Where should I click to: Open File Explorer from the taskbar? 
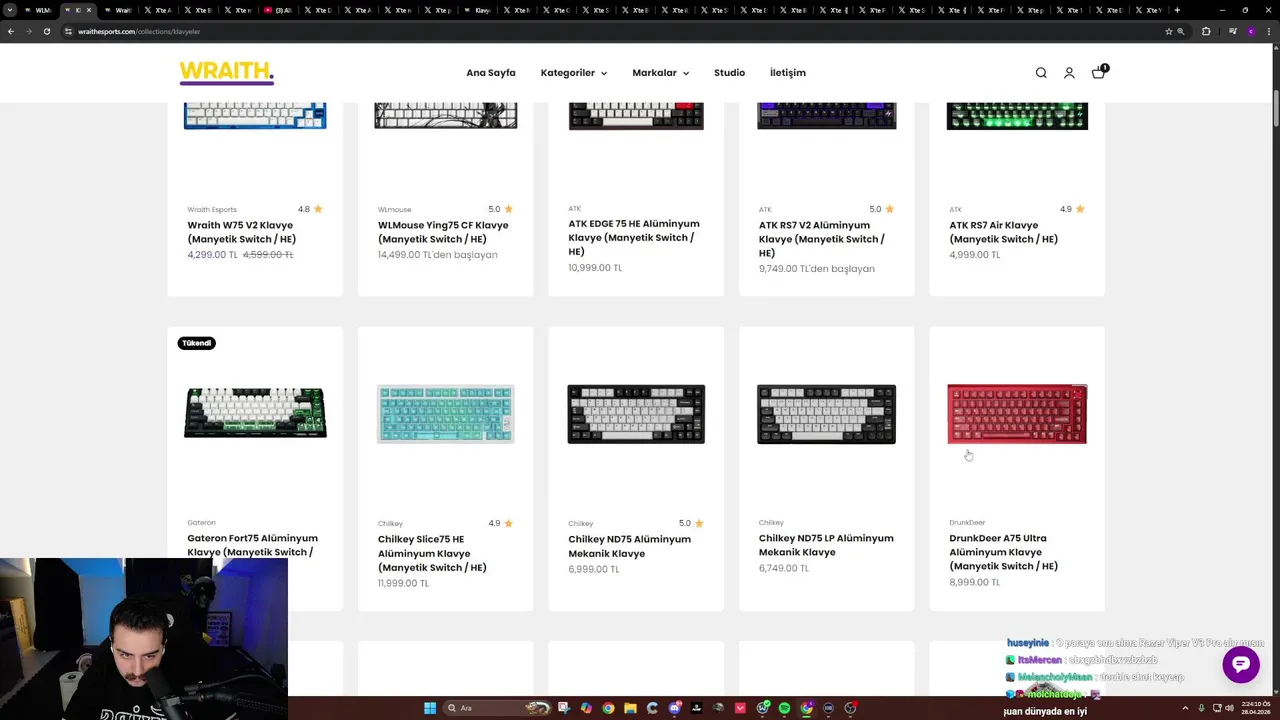tap(630, 708)
